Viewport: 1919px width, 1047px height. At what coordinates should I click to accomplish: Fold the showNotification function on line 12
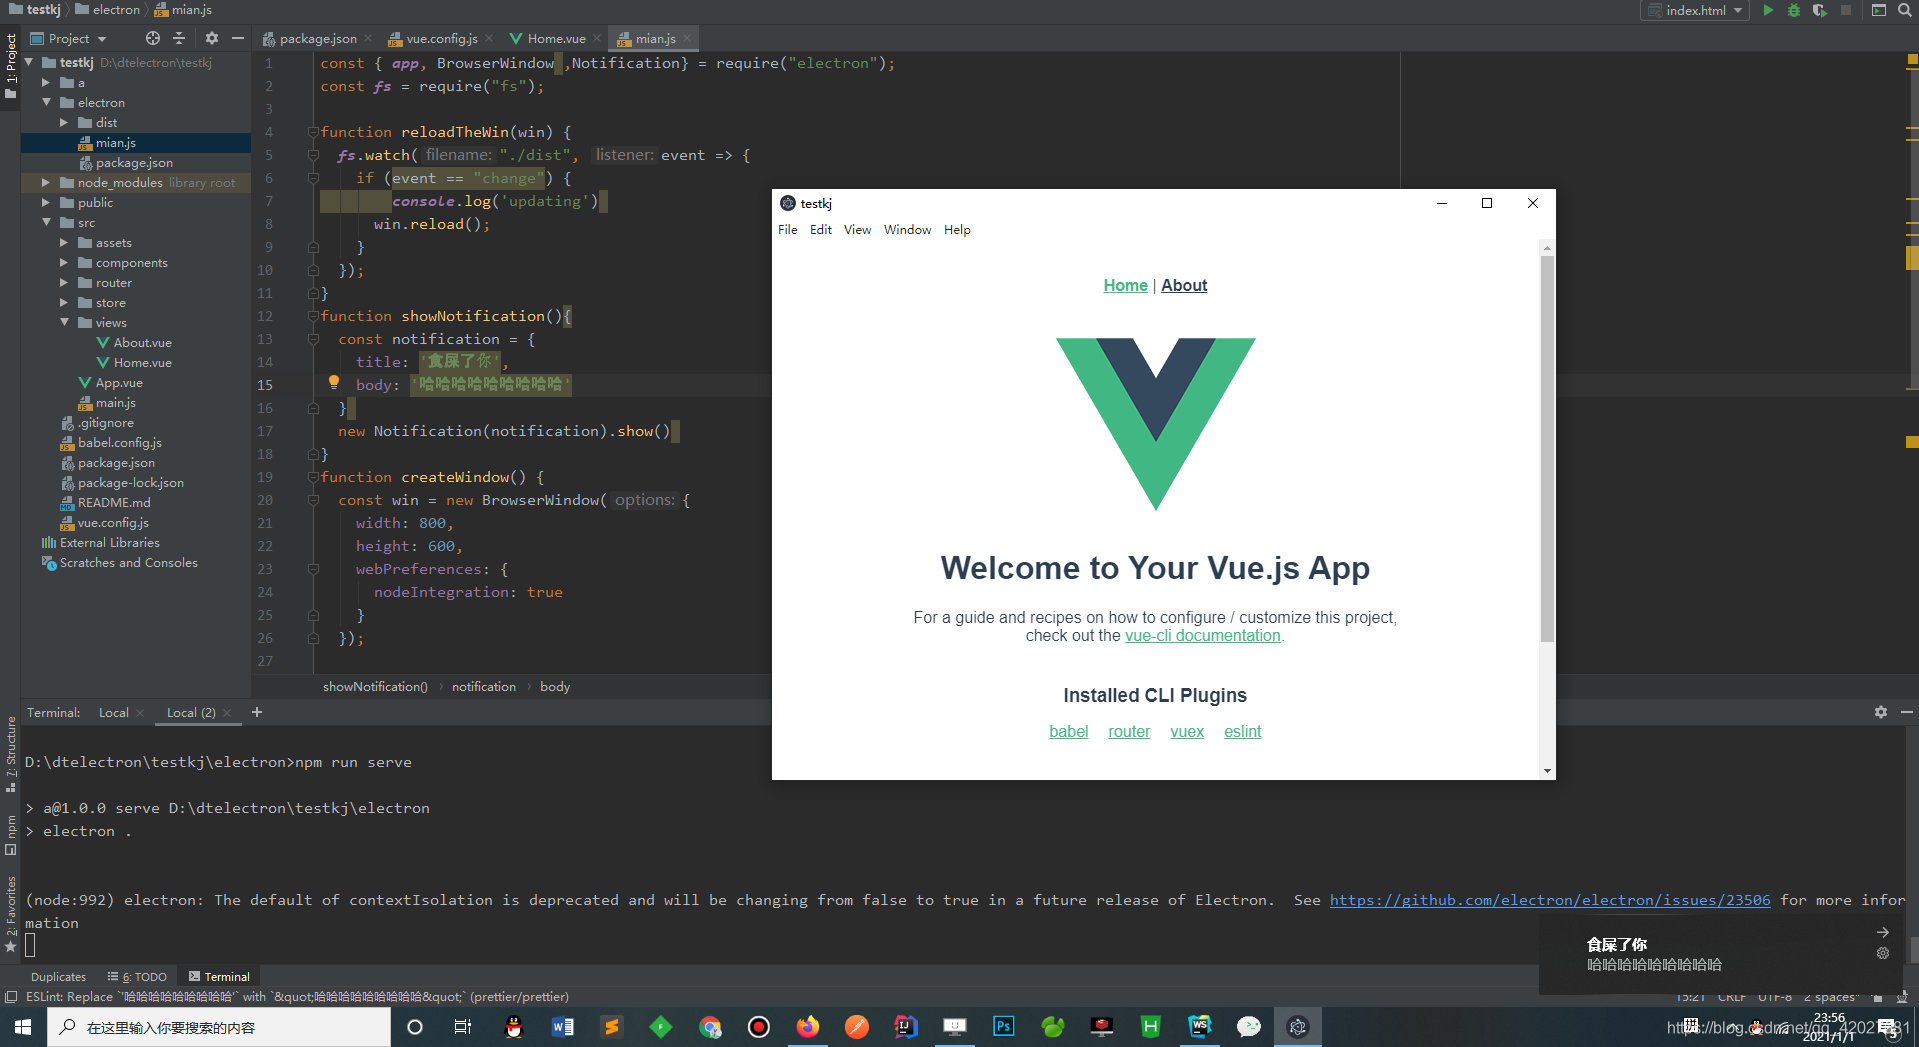pos(313,316)
